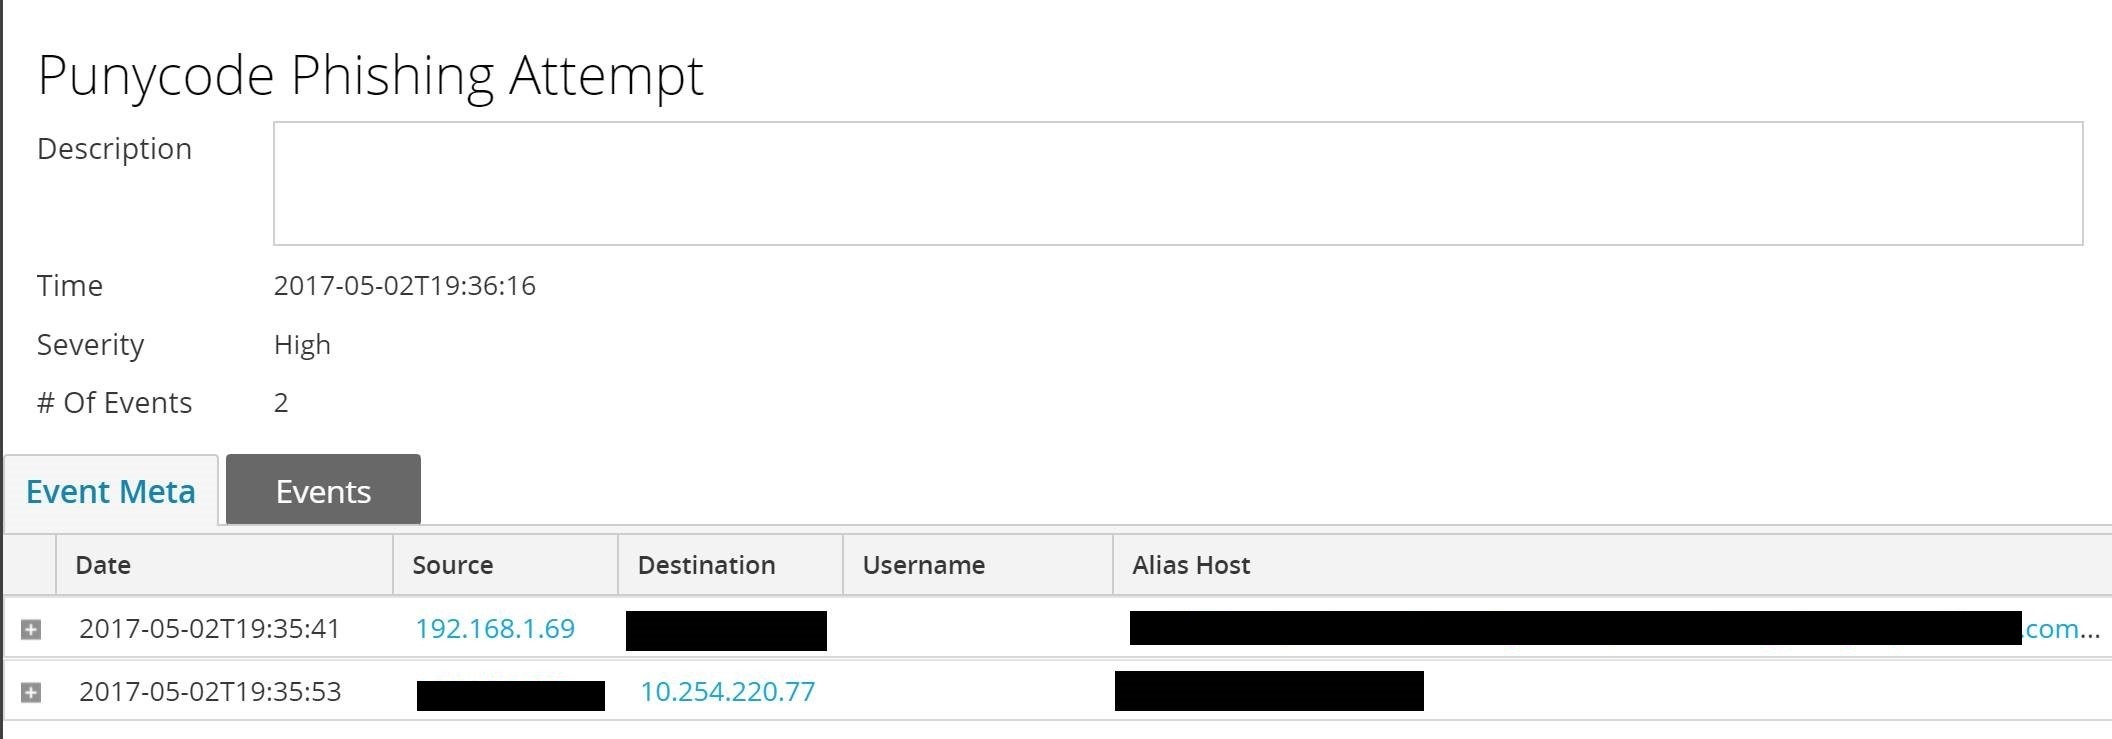Click the Source column header
The image size is (2112, 739).
point(453,565)
